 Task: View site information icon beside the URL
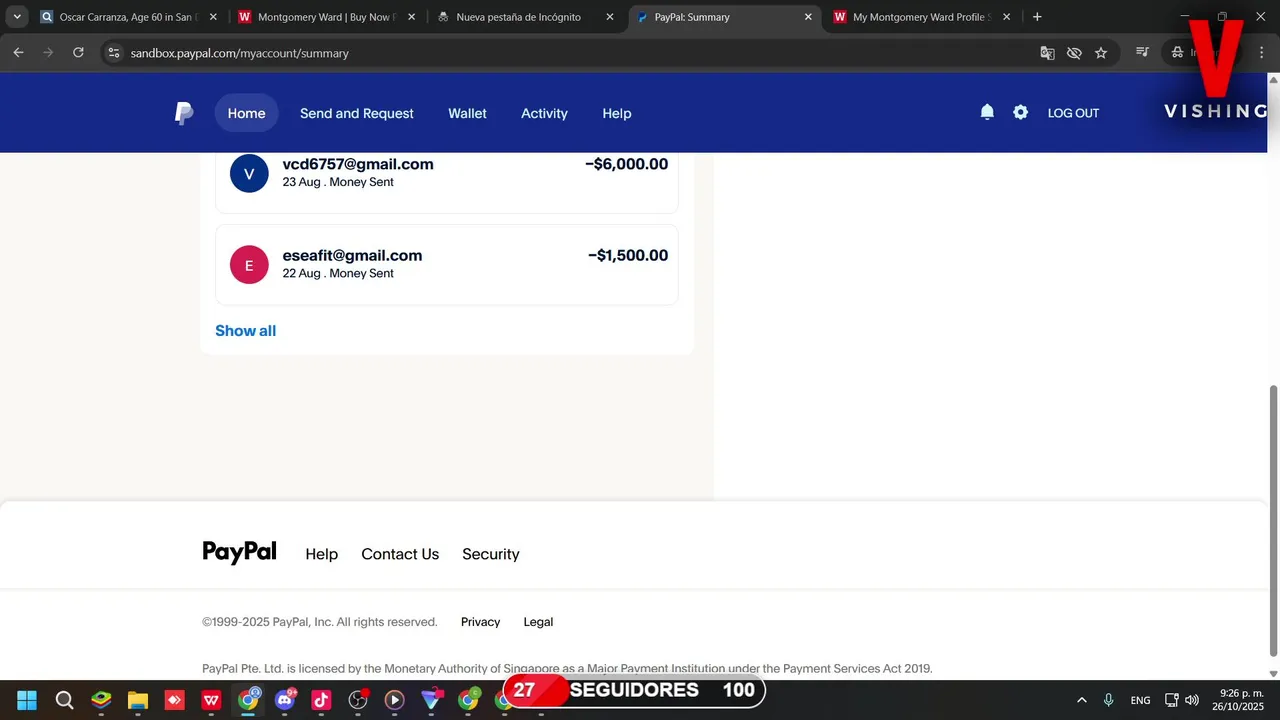pos(113,53)
